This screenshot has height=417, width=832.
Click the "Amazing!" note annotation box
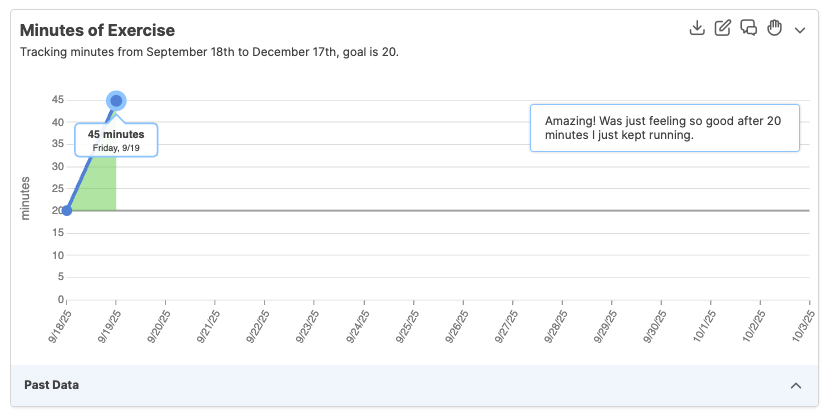point(664,128)
